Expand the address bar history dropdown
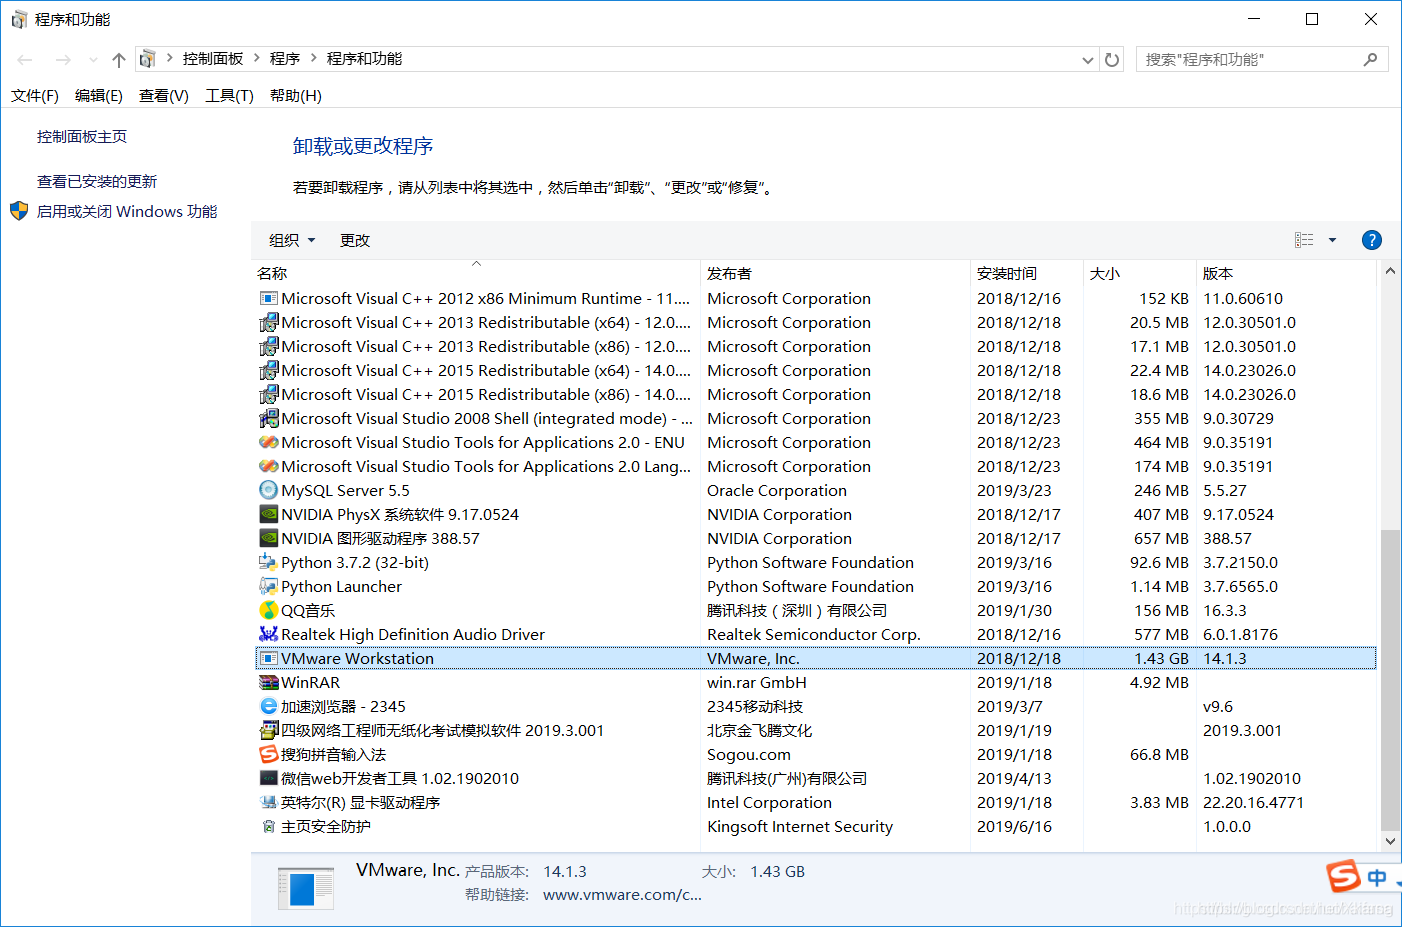1402x927 pixels. pos(1088,60)
